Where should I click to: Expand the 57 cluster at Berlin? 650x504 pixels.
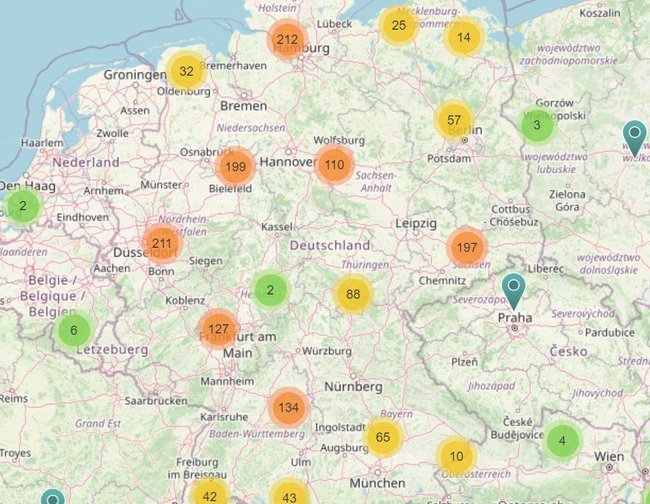click(454, 120)
